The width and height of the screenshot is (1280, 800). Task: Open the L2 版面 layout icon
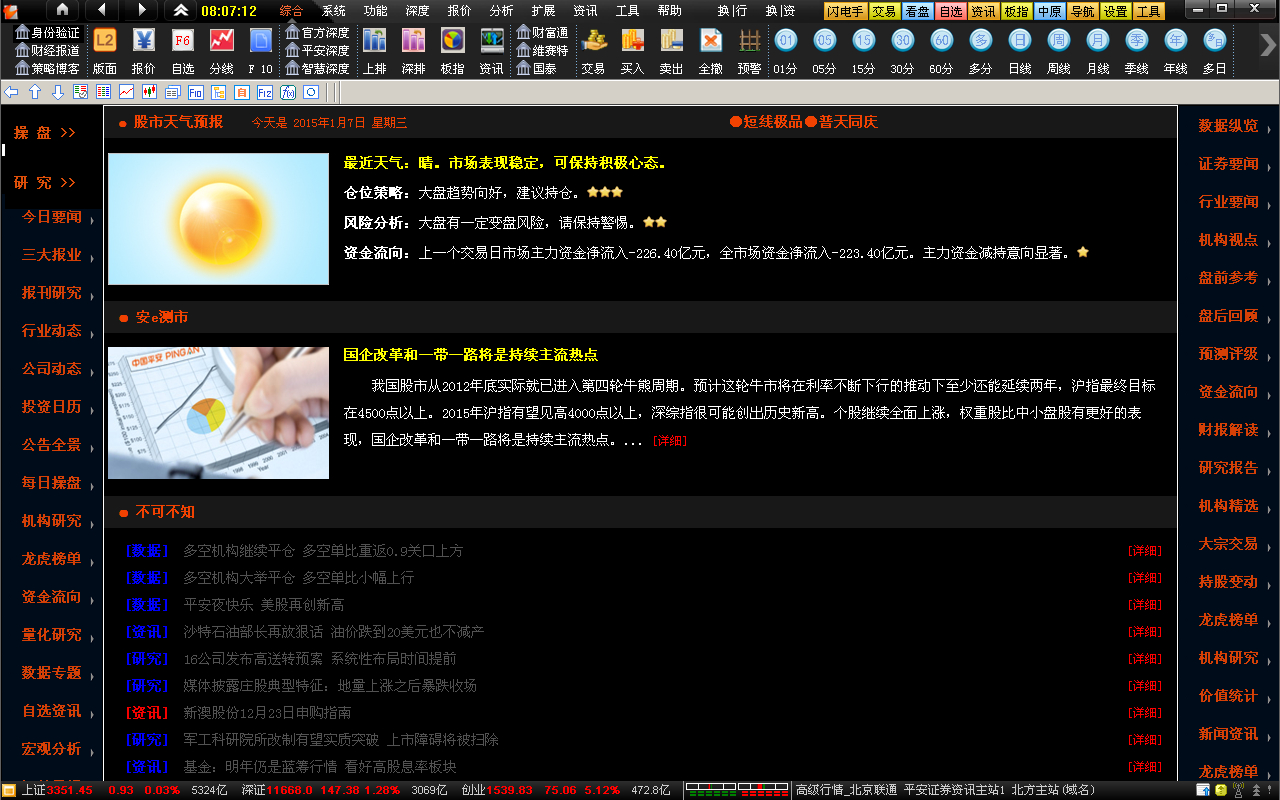pyautogui.click(x=104, y=51)
